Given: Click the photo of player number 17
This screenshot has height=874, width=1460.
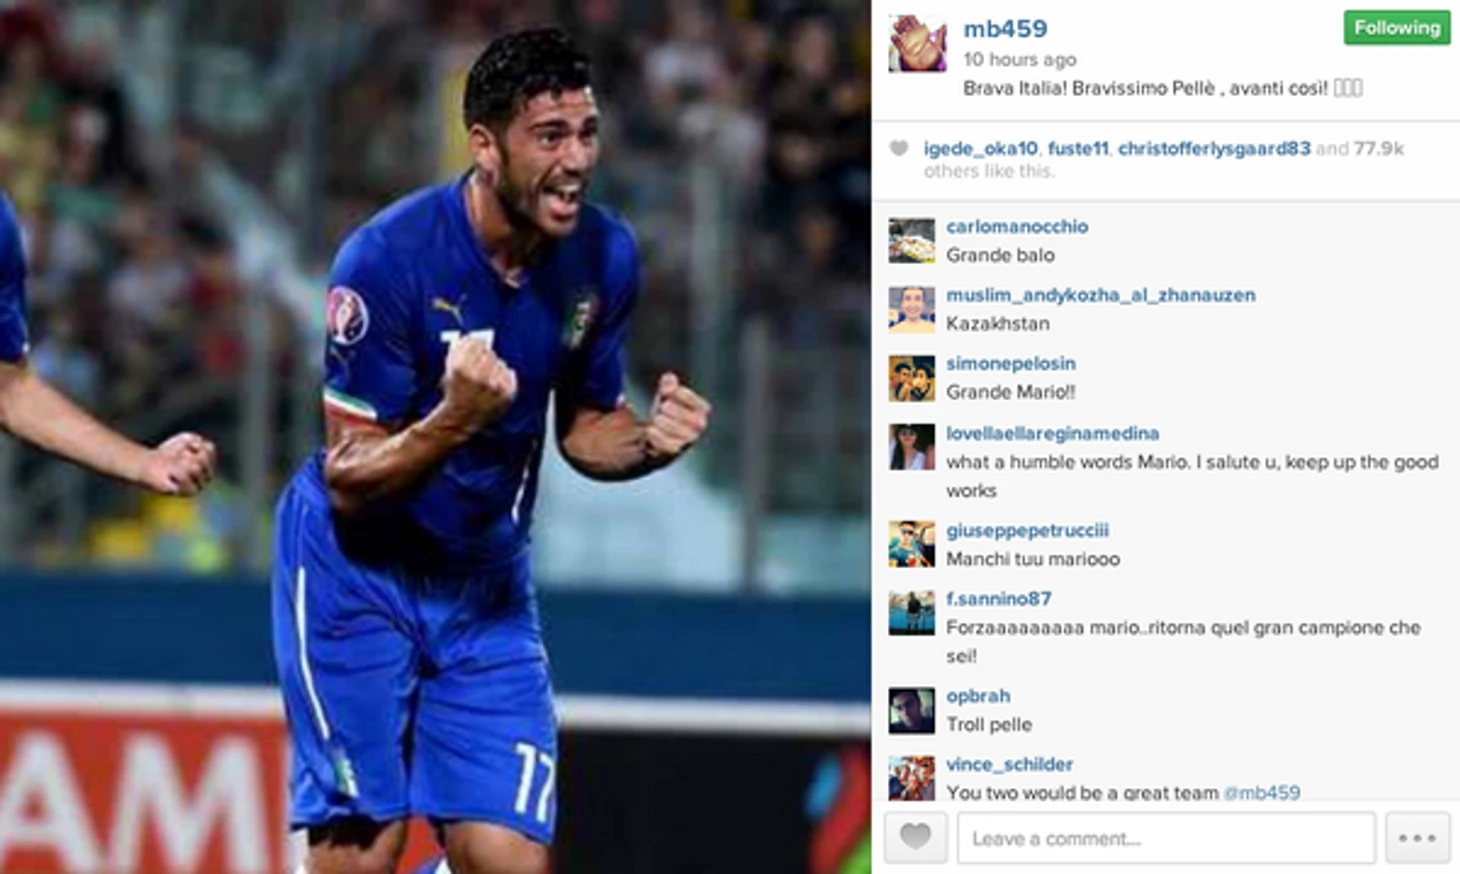Looking at the screenshot, I should pos(435,437).
